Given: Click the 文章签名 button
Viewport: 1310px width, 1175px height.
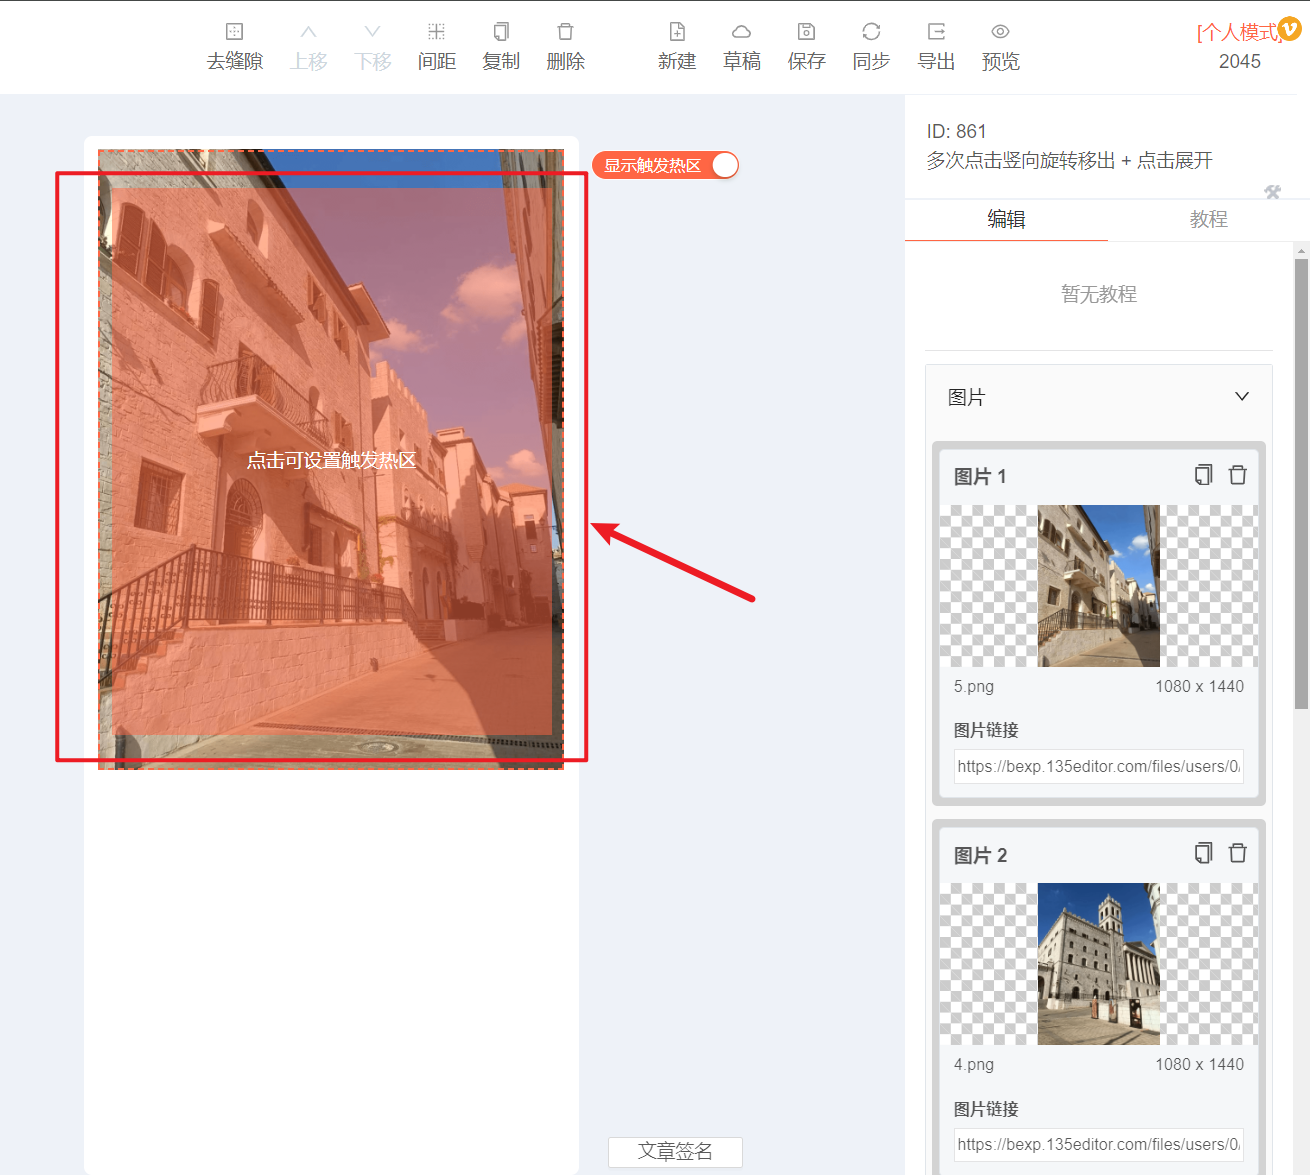Looking at the screenshot, I should click(675, 1152).
